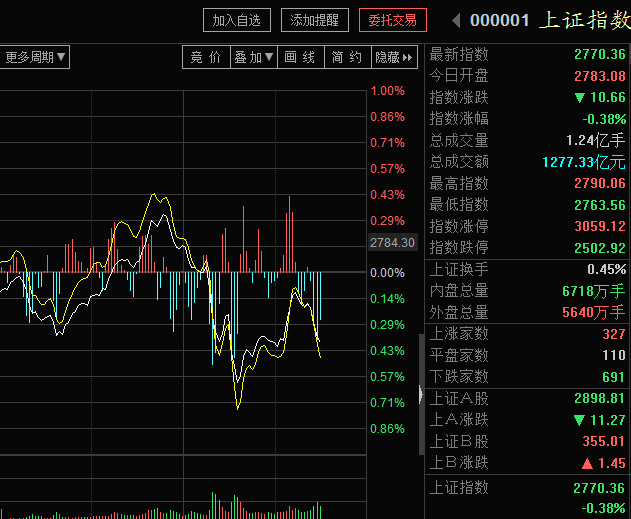The height and width of the screenshot is (519, 631).
Task: Open the 更多周期 dropdown
Action: pos(35,57)
